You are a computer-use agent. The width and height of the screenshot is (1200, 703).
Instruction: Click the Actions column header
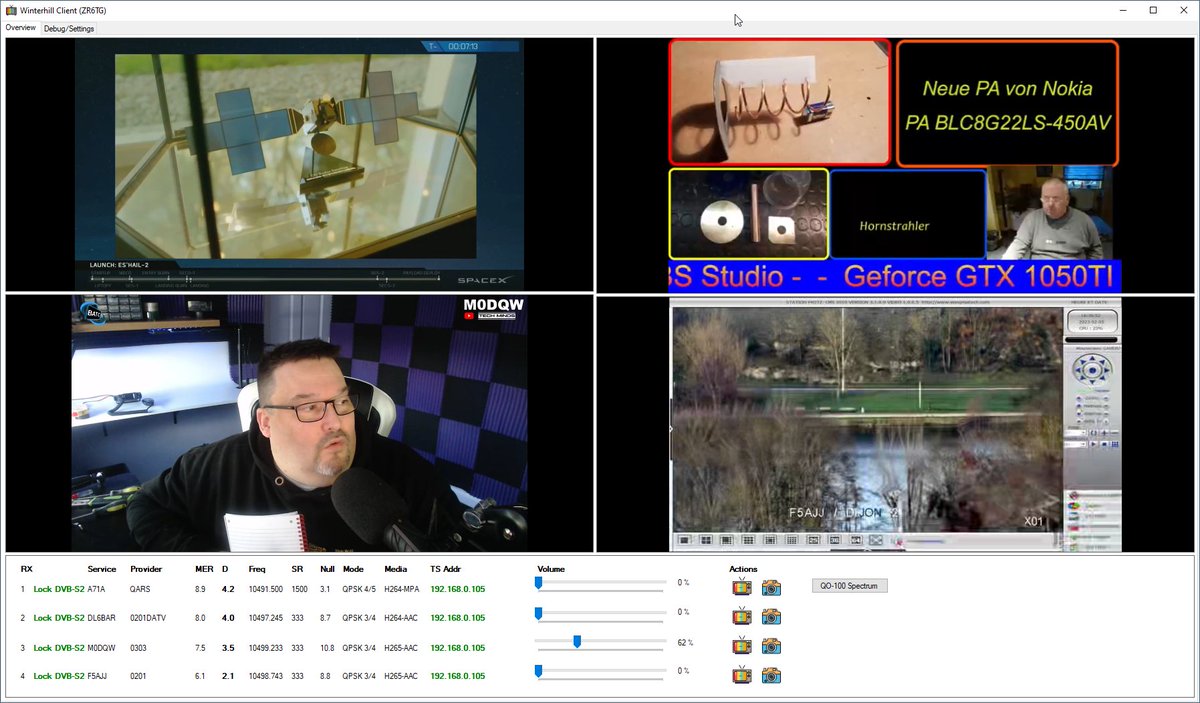click(743, 569)
